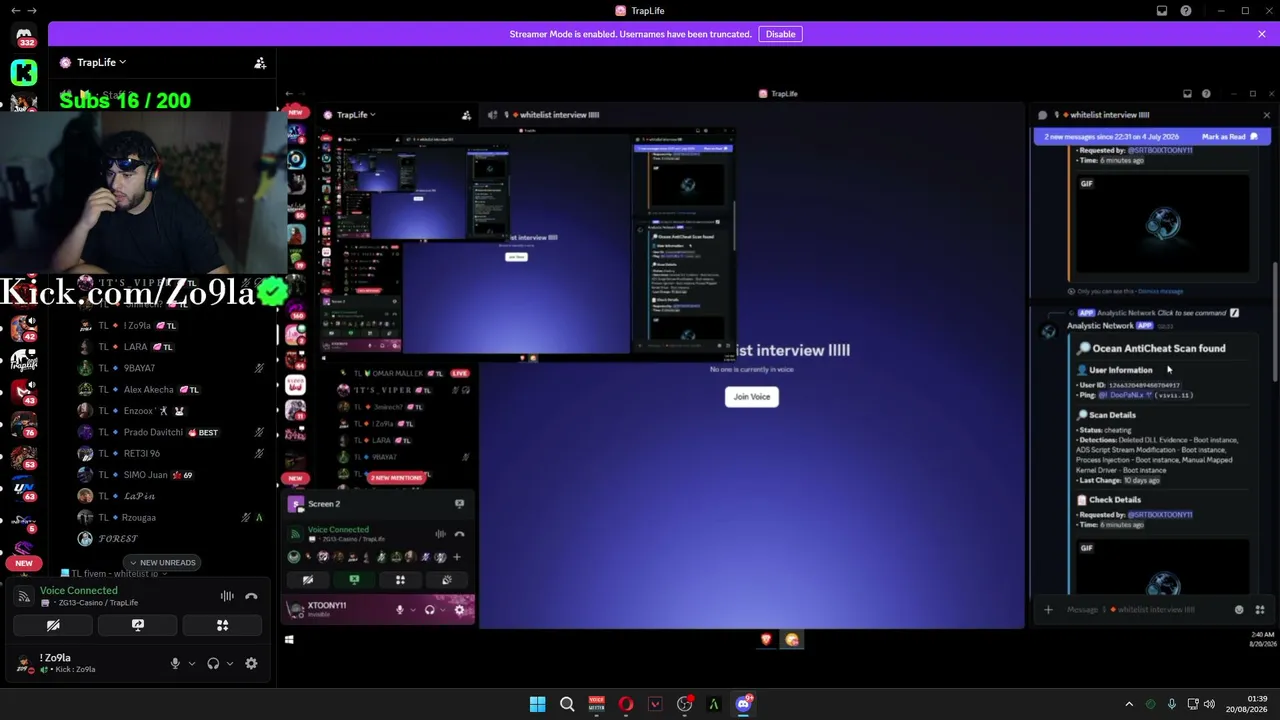This screenshot has height=720, width=1280.
Task: Open Opera browser from taskbar
Action: click(x=626, y=704)
